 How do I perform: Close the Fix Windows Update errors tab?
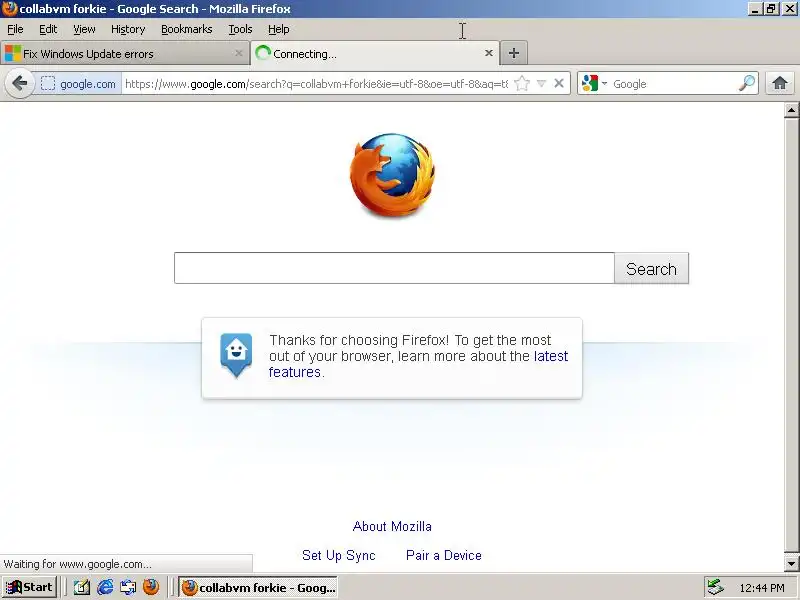pos(238,53)
